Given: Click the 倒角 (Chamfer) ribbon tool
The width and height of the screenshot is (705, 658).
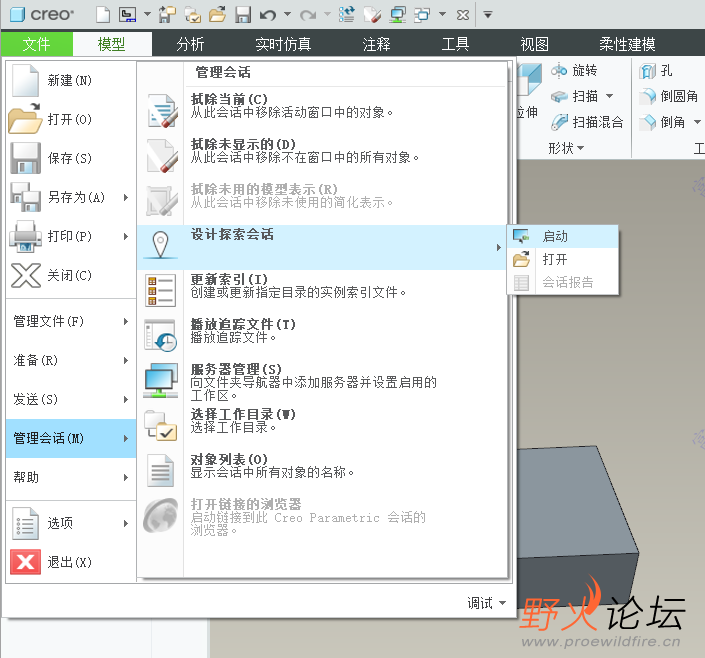Looking at the screenshot, I should (x=662, y=122).
